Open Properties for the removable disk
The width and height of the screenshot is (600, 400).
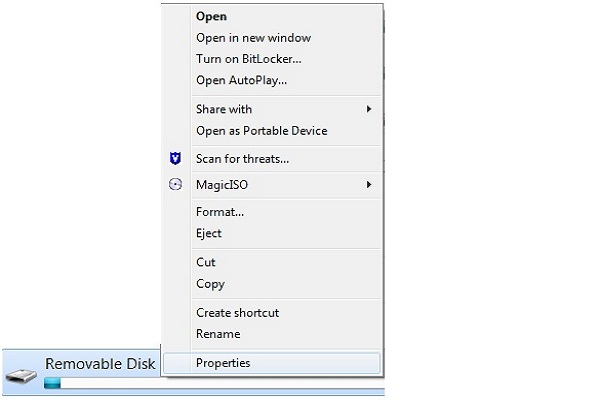(x=223, y=363)
